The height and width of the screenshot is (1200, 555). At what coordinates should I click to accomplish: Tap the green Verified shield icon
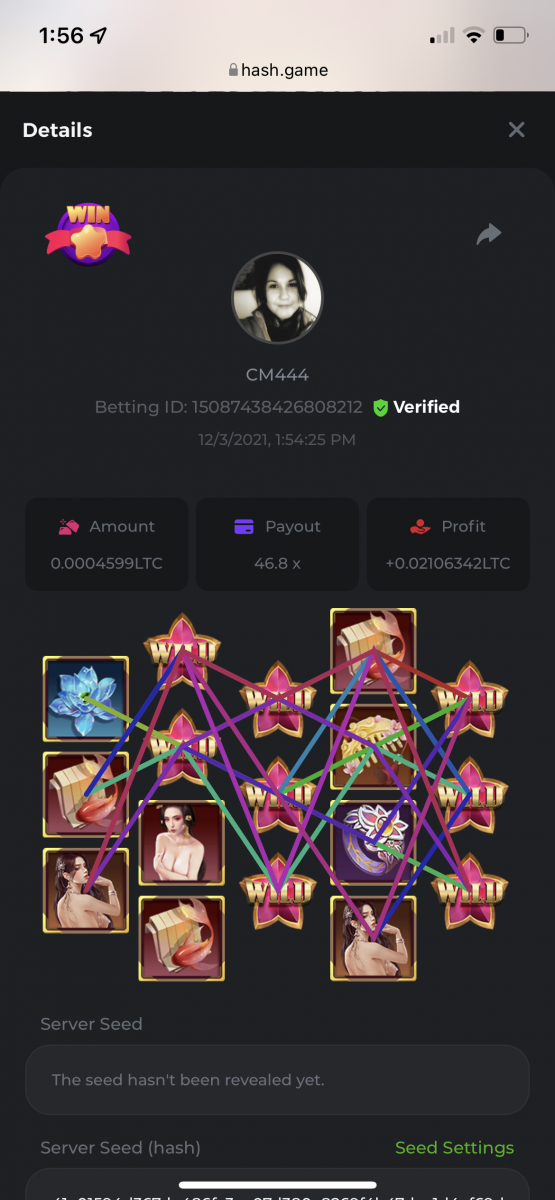380,407
